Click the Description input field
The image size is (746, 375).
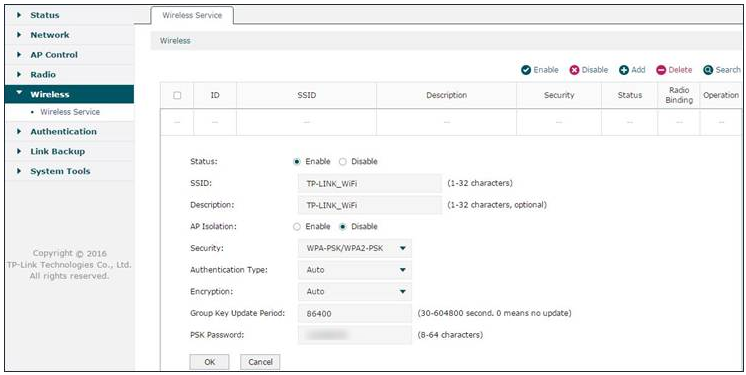coord(370,205)
